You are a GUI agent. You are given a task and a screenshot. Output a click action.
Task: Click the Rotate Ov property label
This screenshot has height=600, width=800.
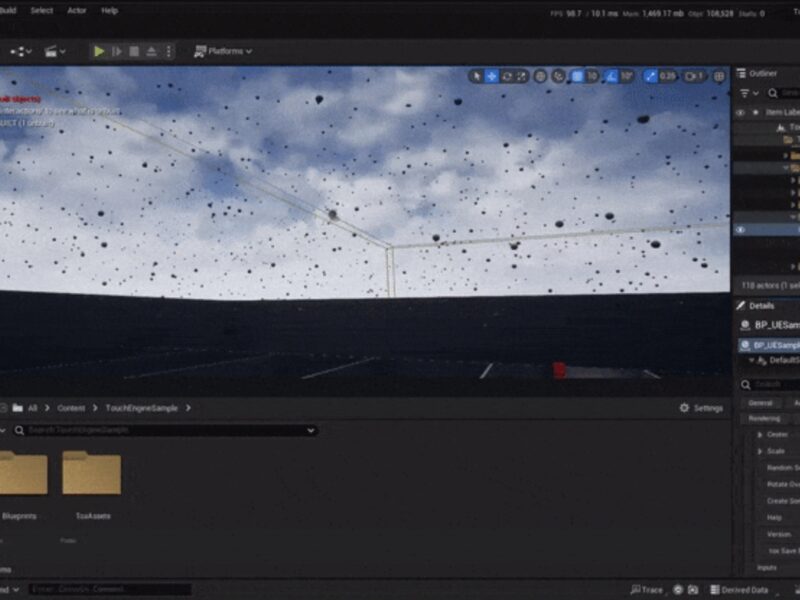[783, 484]
